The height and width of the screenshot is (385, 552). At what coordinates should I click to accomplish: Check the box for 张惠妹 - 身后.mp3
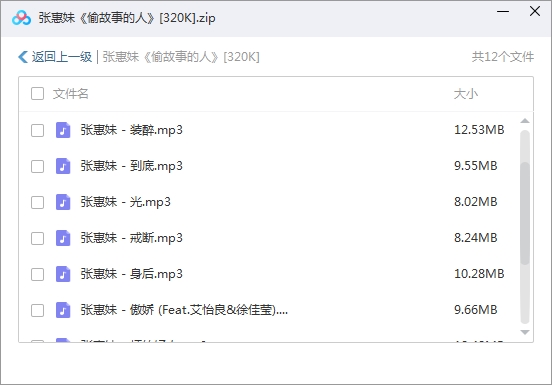[37, 274]
